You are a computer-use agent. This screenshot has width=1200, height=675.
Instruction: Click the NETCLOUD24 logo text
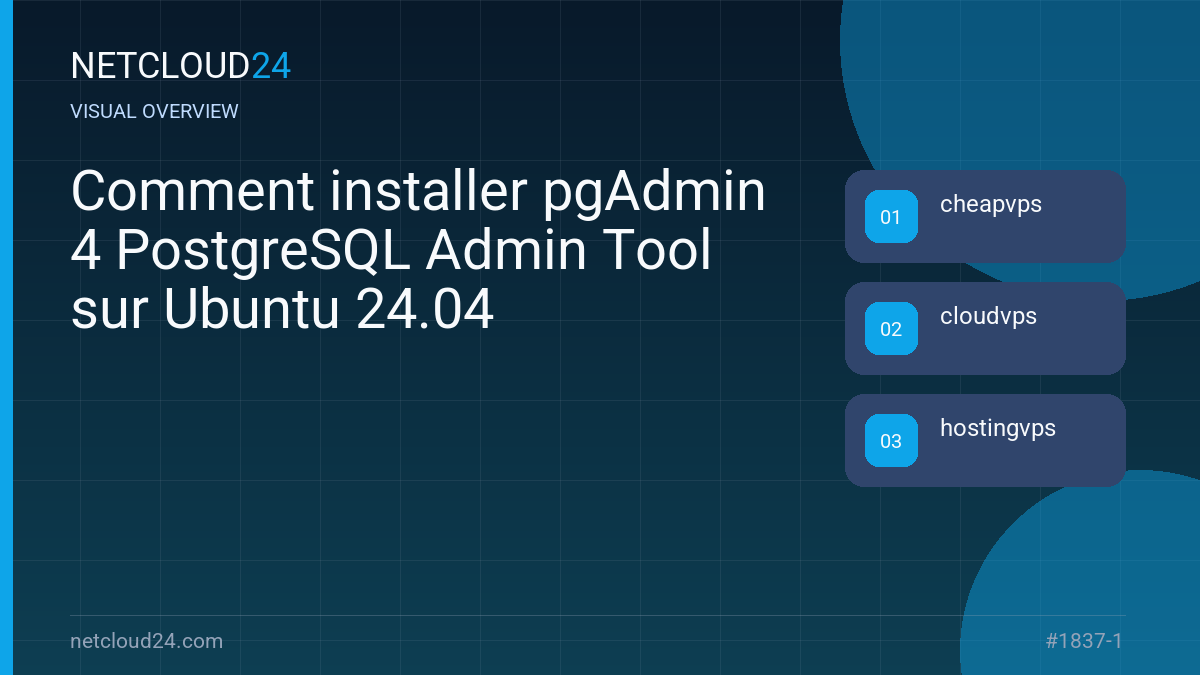point(181,66)
